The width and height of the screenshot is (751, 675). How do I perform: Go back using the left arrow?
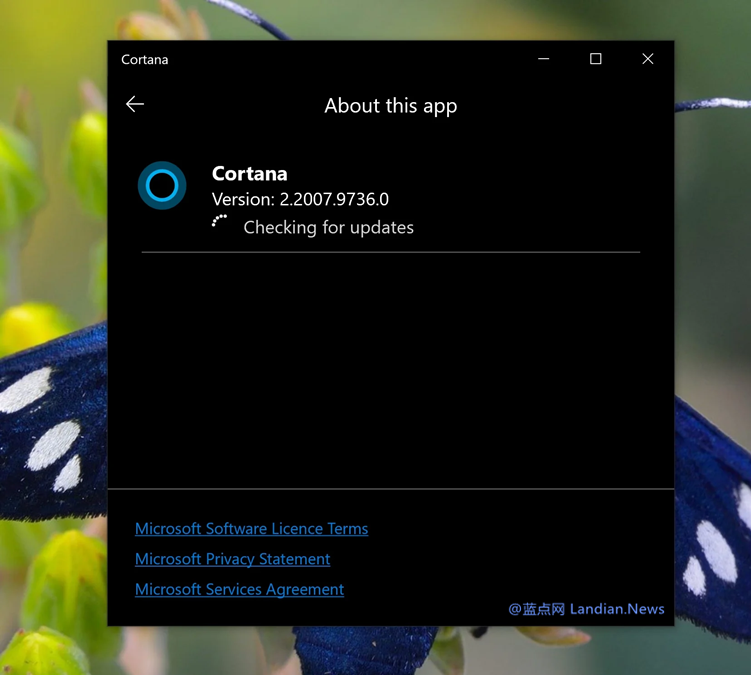[x=135, y=104]
